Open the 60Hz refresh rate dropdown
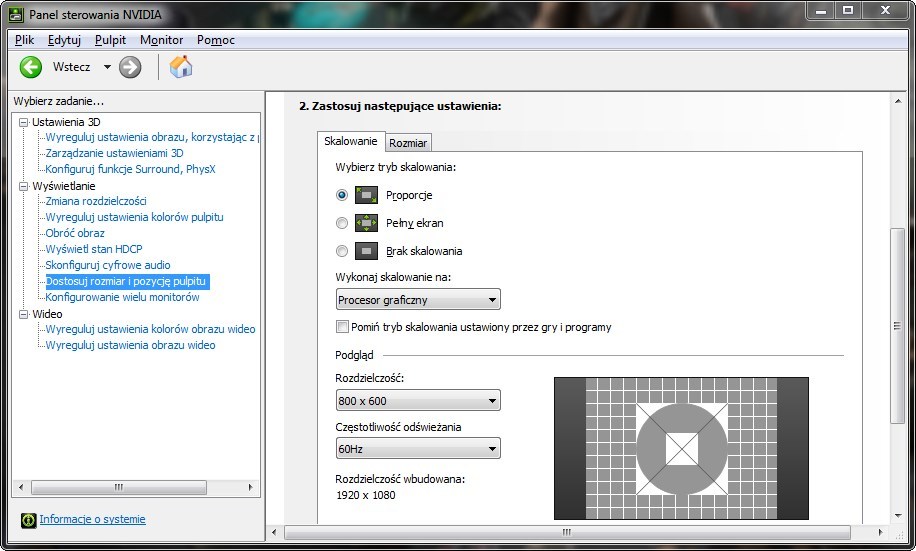The width and height of the screenshot is (916, 551). pyautogui.click(x=418, y=449)
